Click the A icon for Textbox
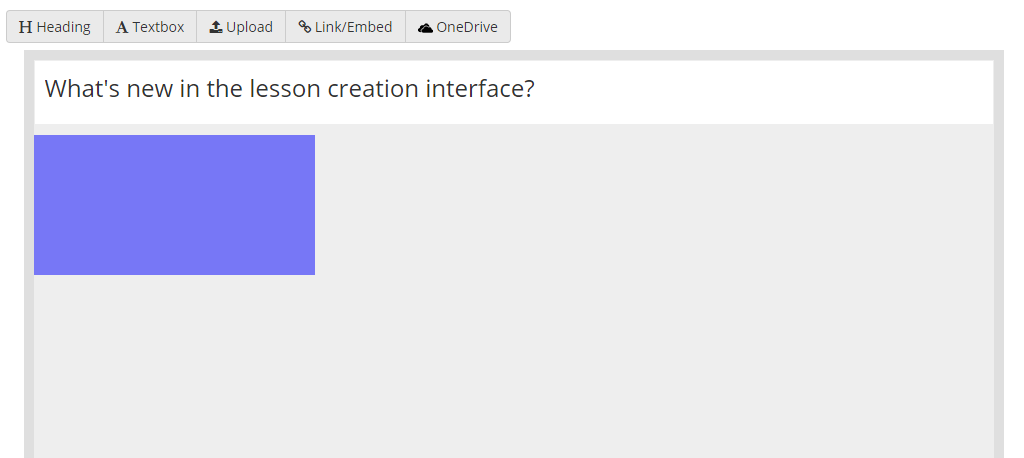The image size is (1024, 458). coord(122,27)
